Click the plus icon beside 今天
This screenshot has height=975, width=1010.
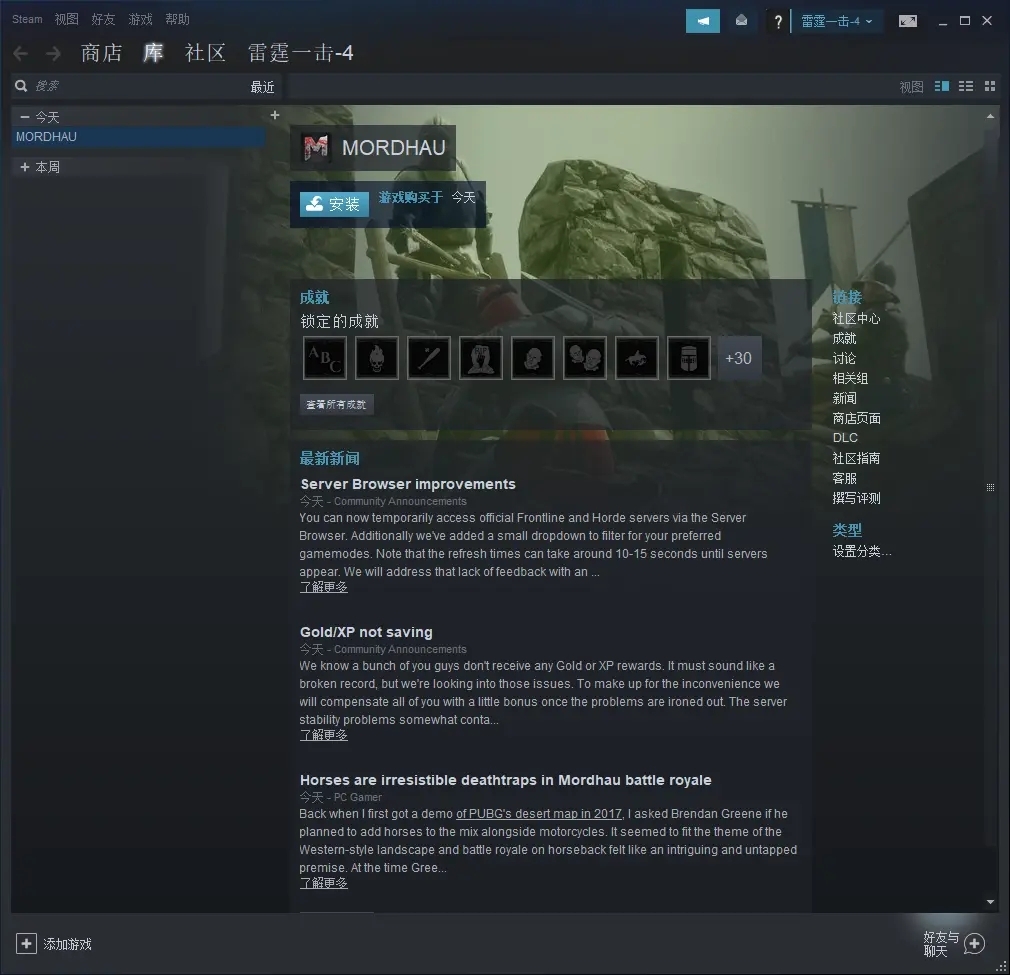[275, 115]
